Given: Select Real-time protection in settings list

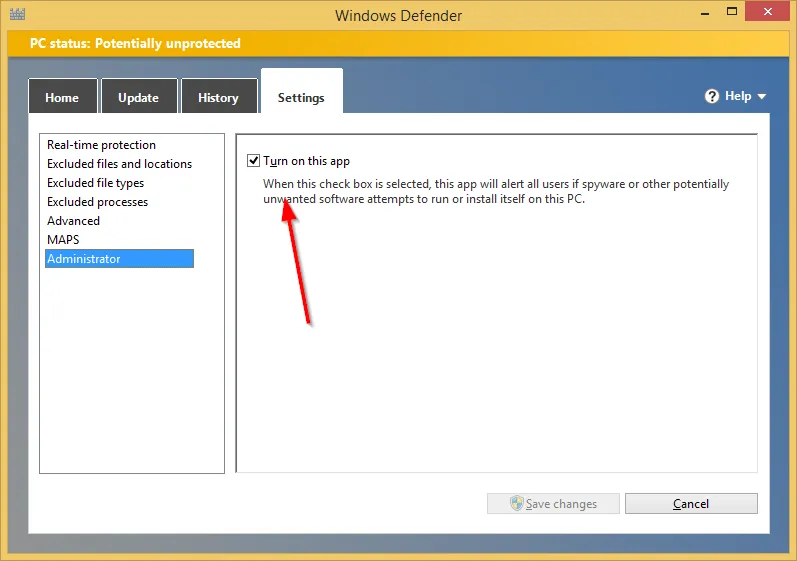Looking at the screenshot, I should (101, 145).
